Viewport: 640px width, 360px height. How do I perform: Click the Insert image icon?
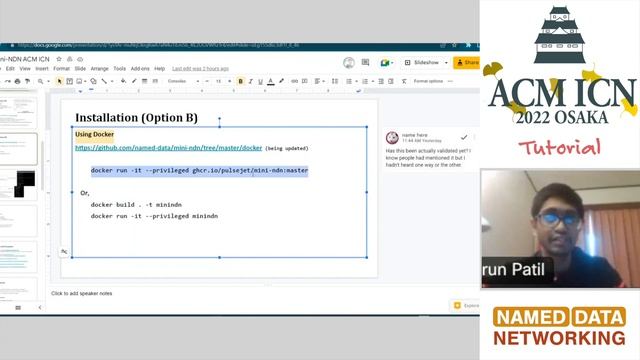pos(79,81)
